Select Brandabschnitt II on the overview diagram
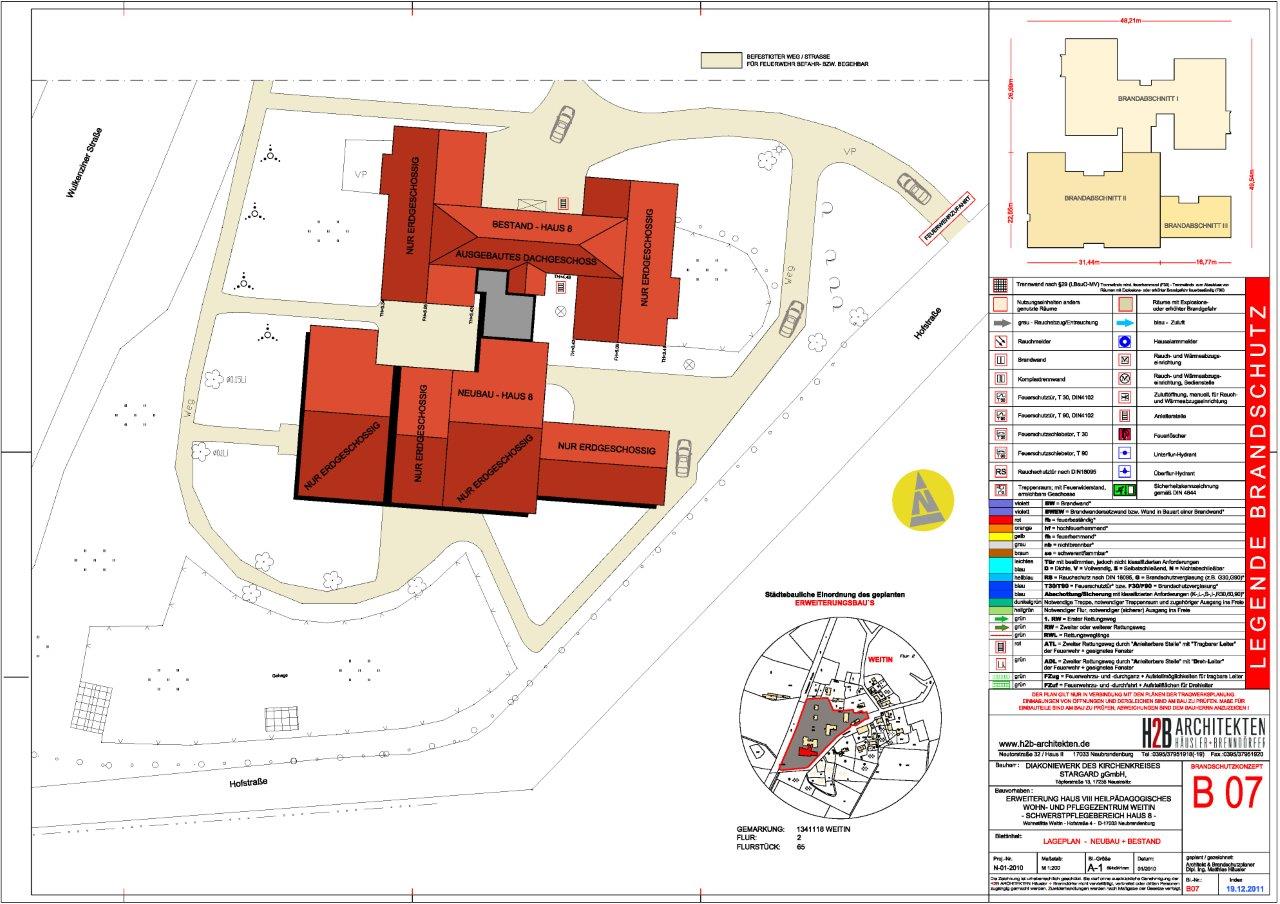This screenshot has width=1280, height=904. pos(1095,198)
